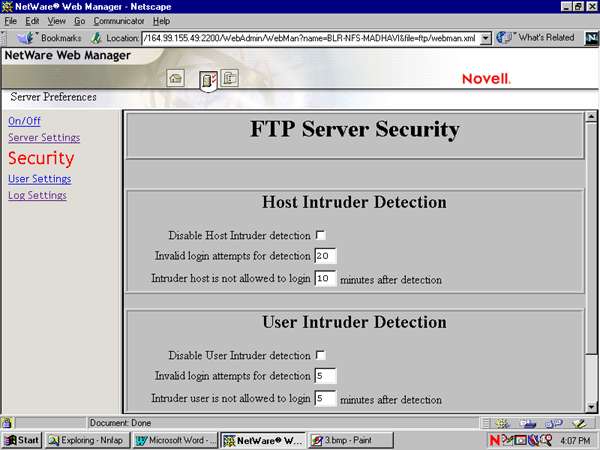
Task: Click the security padlock icon in status bar
Action: click(x=7, y=423)
